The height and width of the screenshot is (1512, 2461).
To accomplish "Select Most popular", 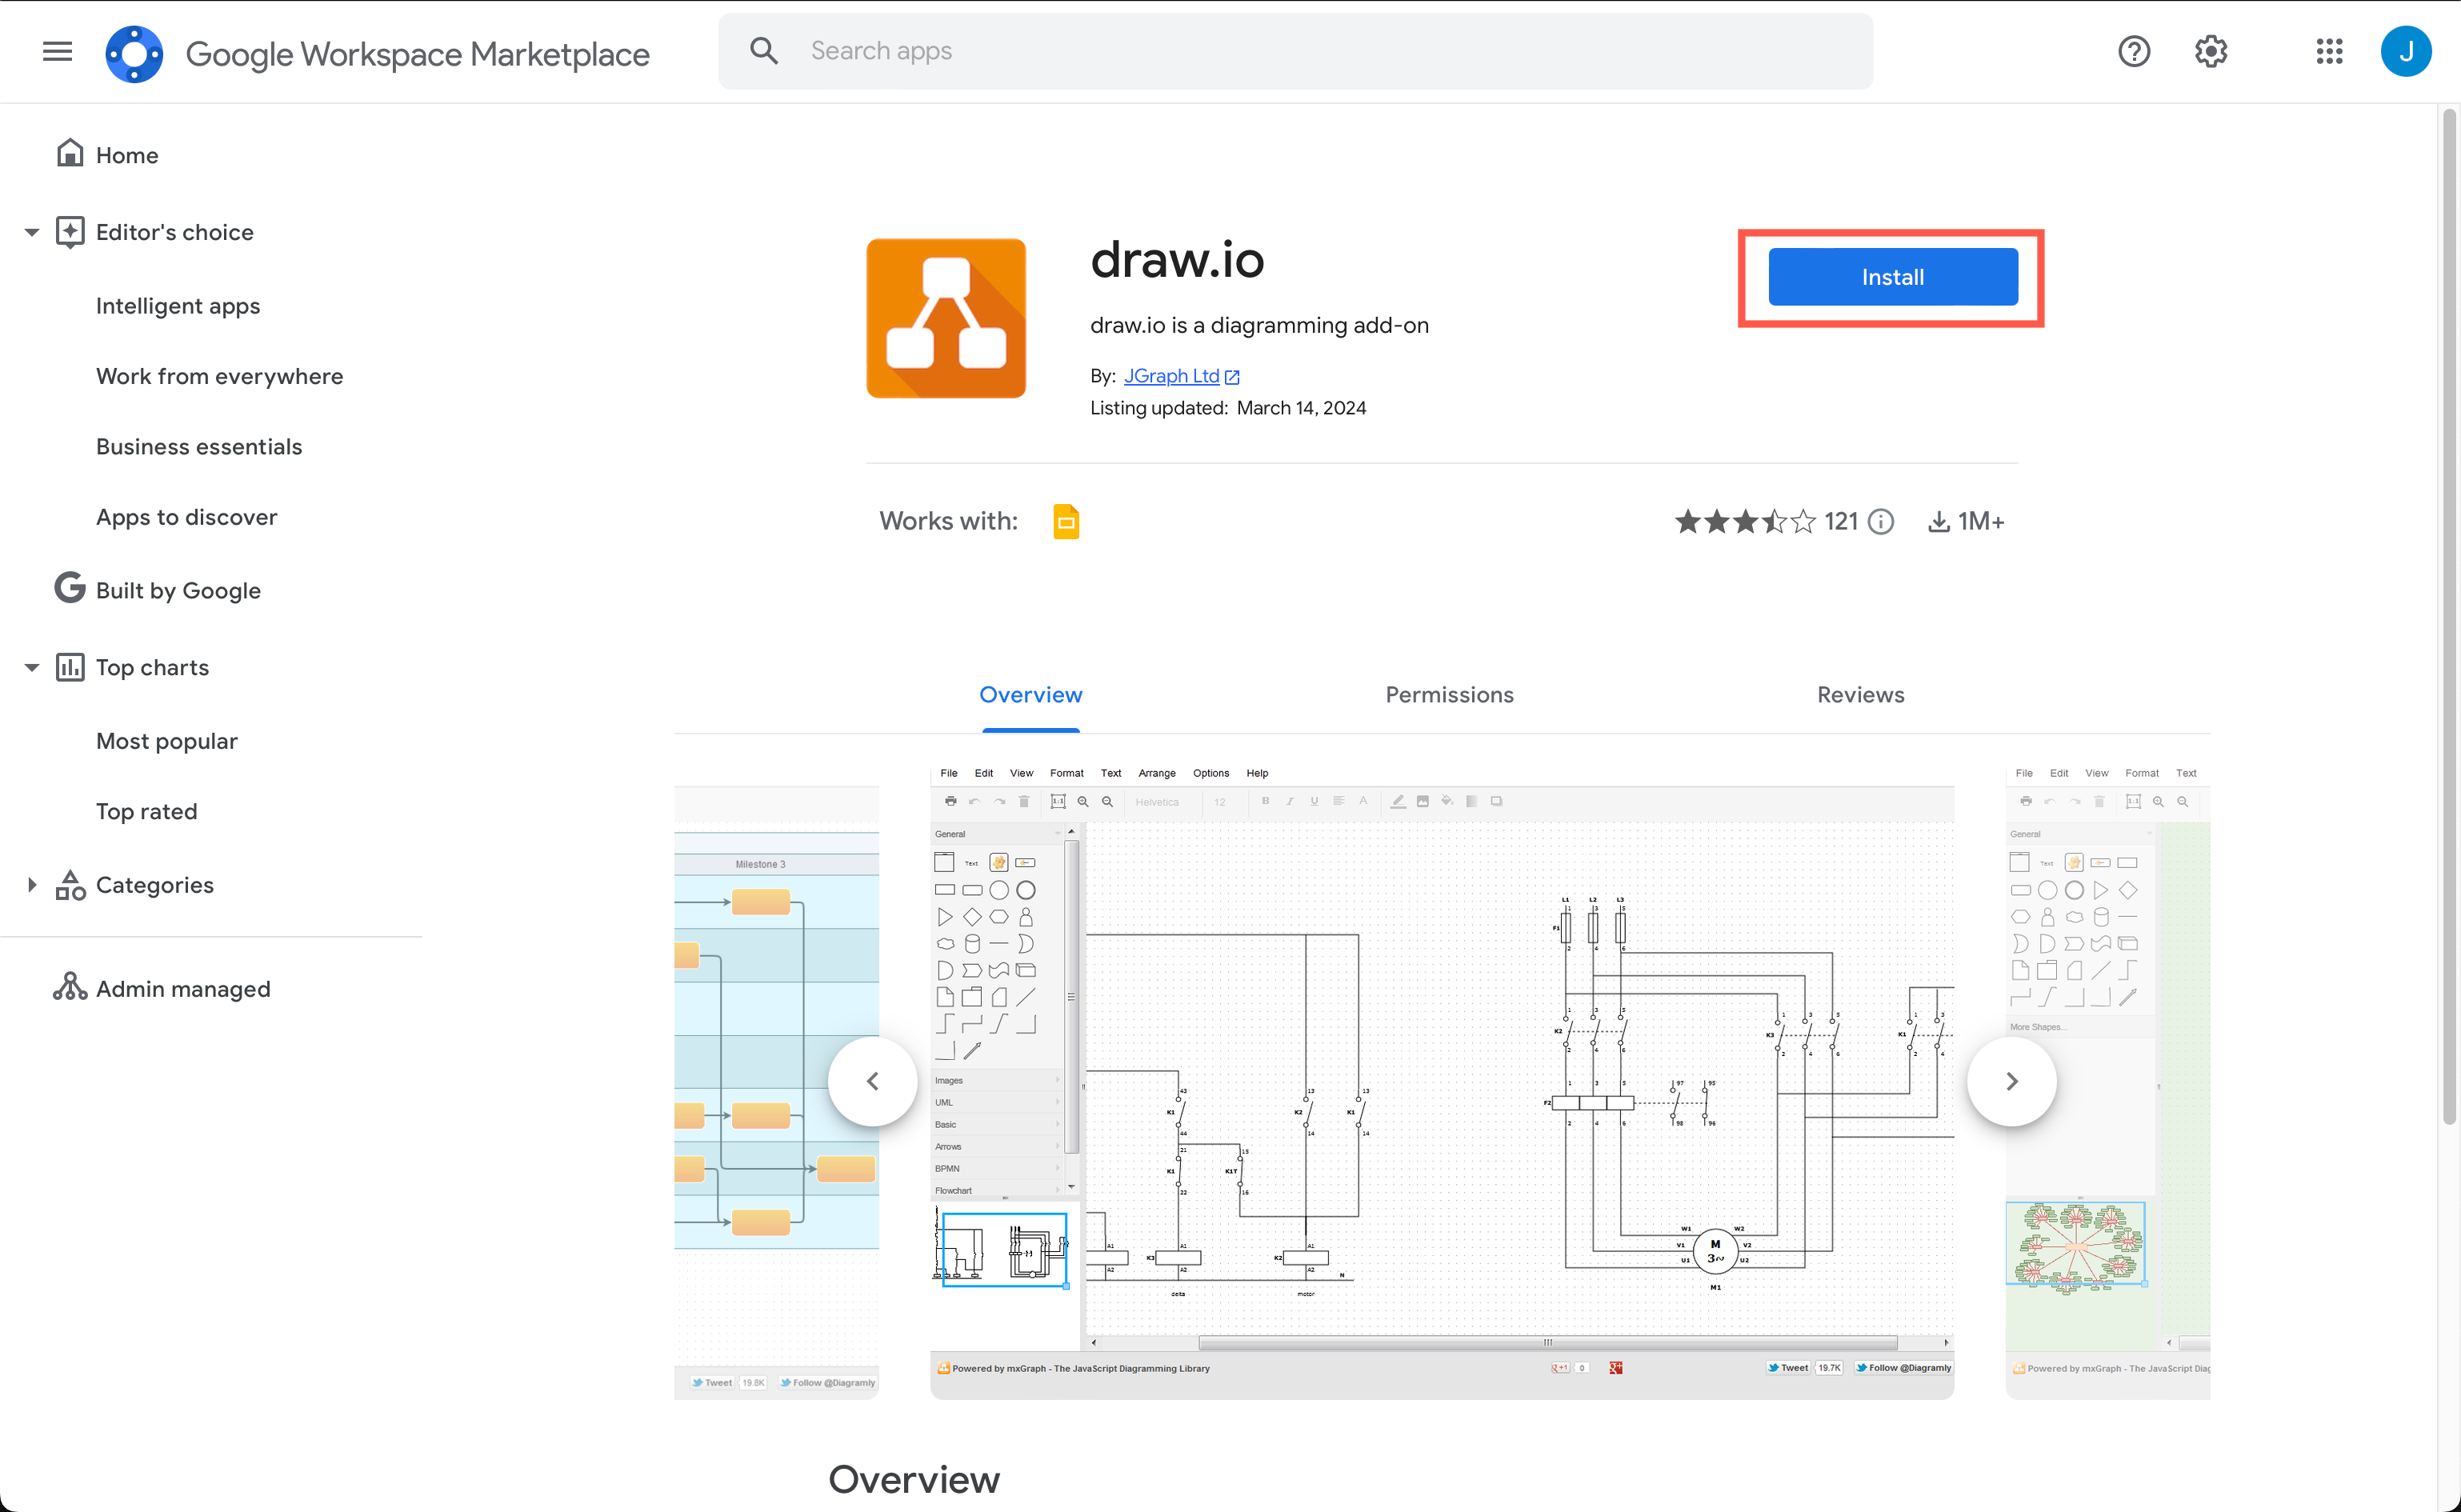I will coord(167,741).
